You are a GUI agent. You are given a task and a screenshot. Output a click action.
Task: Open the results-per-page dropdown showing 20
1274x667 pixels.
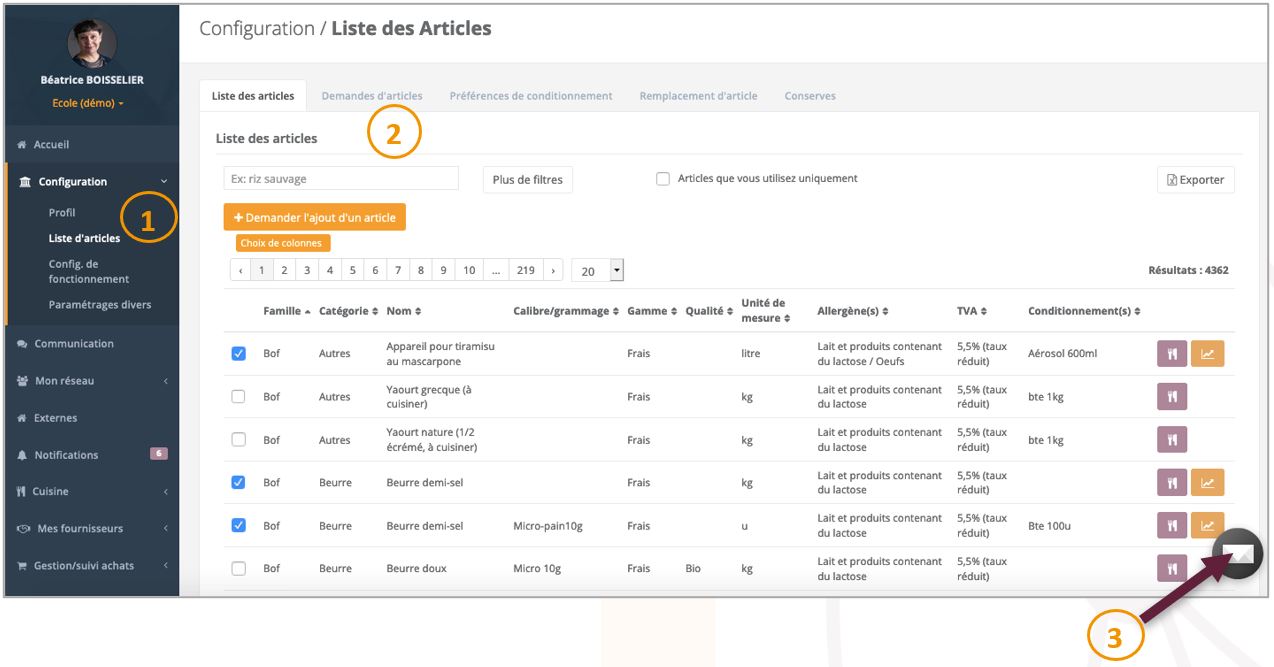pos(597,270)
